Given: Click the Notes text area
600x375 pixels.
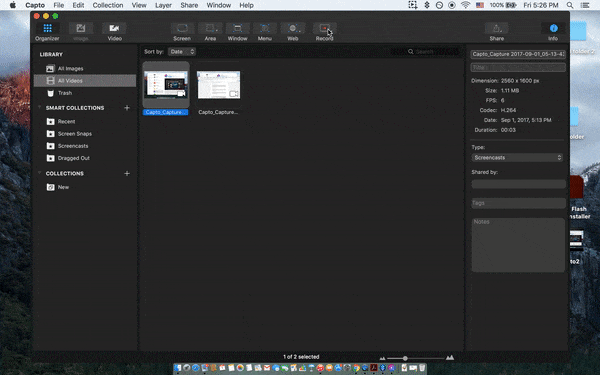Looking at the screenshot, I should click(x=518, y=245).
